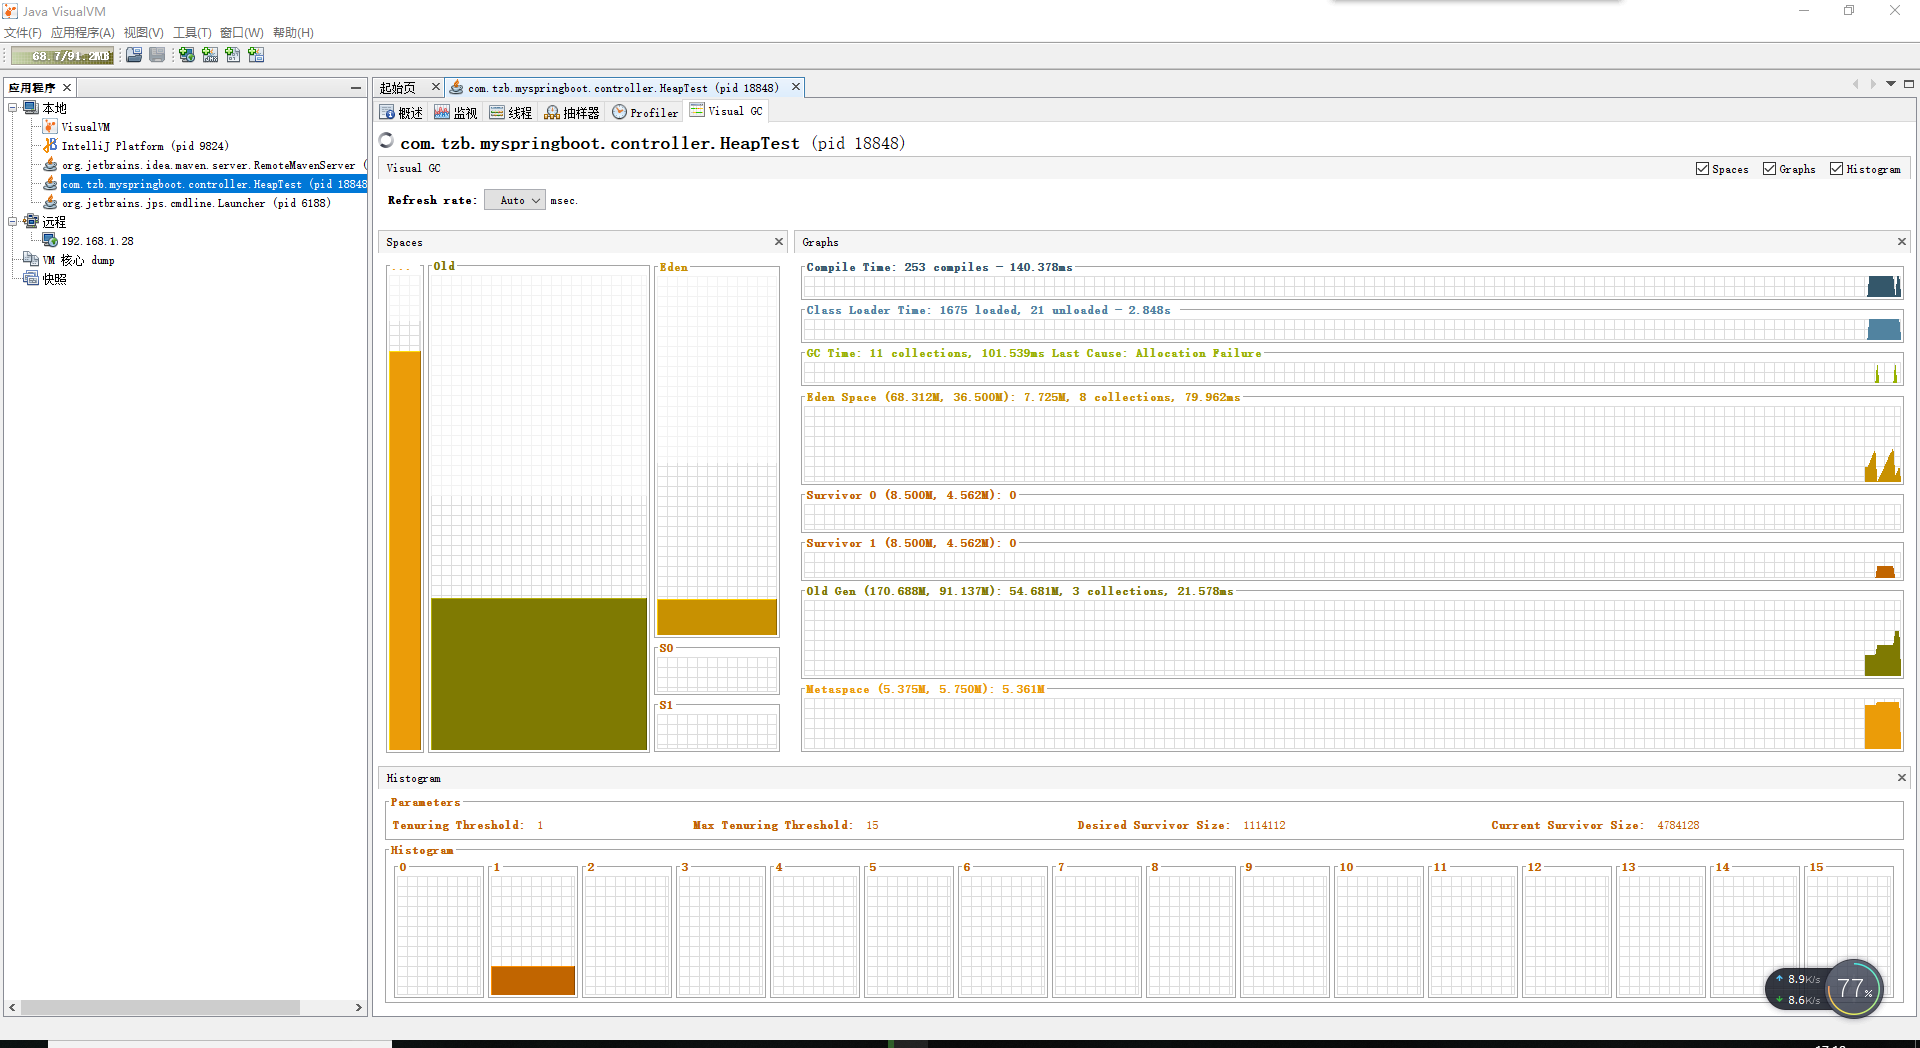Click the left panel horizontal scrollbar
Viewport: 1920px width, 1048px height.
(160, 1008)
